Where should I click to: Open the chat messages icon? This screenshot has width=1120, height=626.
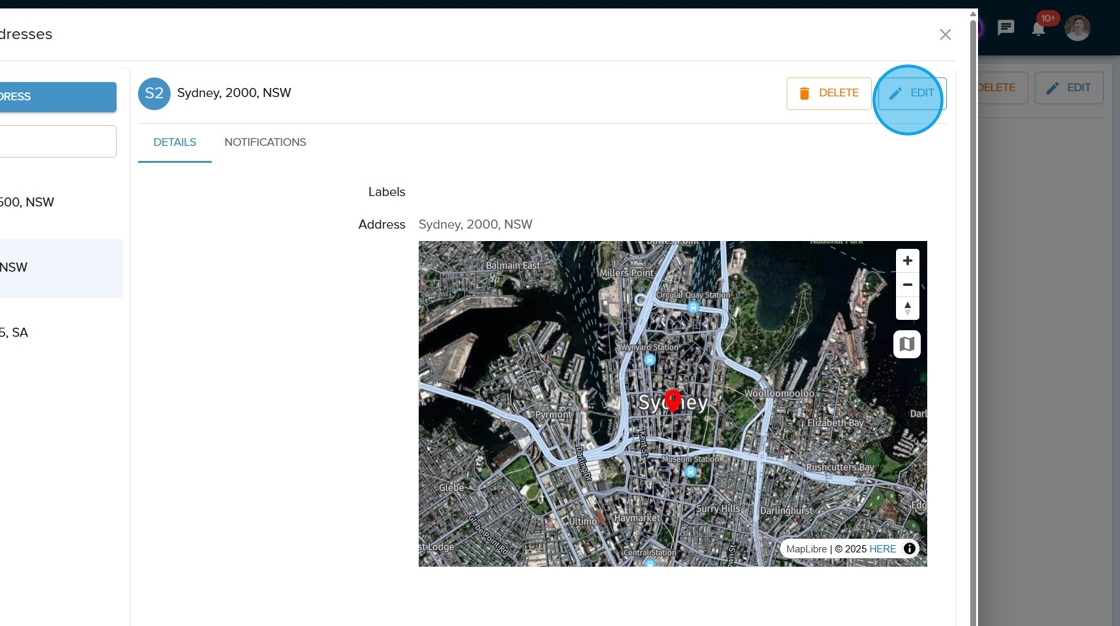pos(1006,28)
